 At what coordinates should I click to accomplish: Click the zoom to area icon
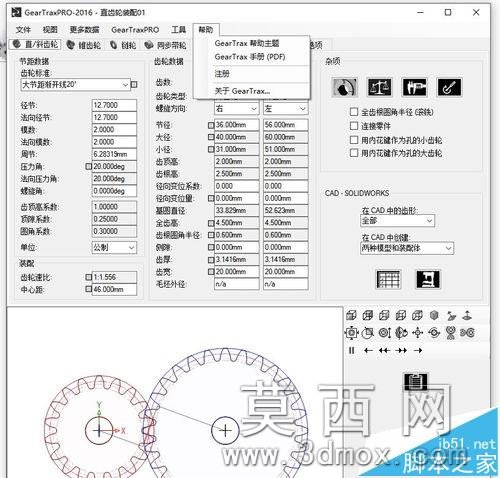[368, 333]
